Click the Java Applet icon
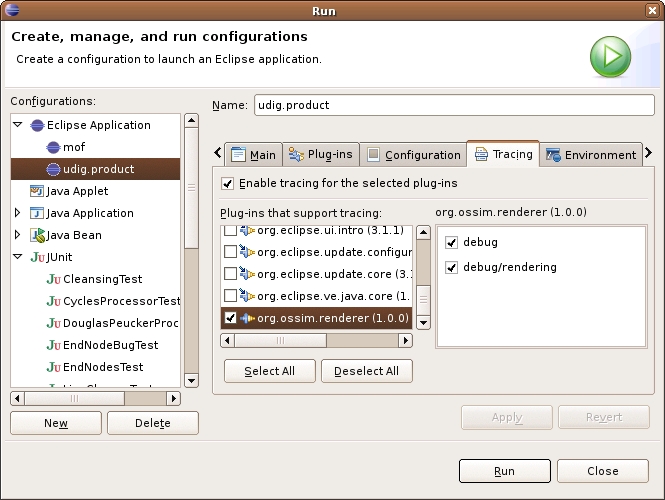This screenshot has height=500, width=665. tap(37, 191)
